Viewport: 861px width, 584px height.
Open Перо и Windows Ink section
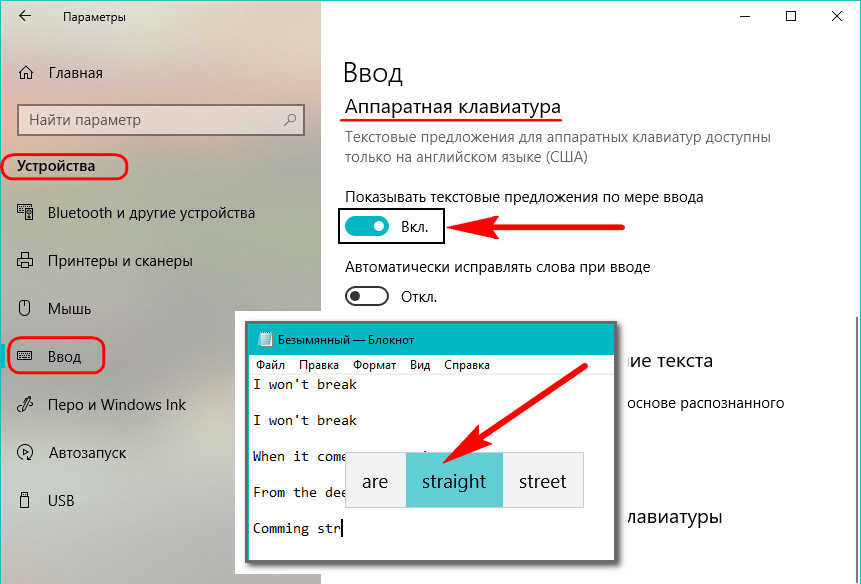[117, 405]
